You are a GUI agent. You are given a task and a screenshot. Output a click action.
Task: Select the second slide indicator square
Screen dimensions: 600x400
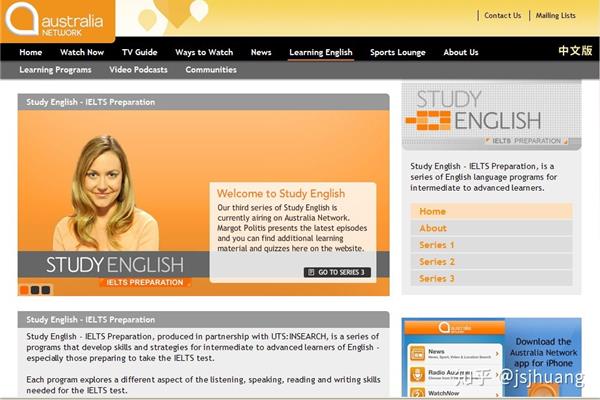point(35,290)
